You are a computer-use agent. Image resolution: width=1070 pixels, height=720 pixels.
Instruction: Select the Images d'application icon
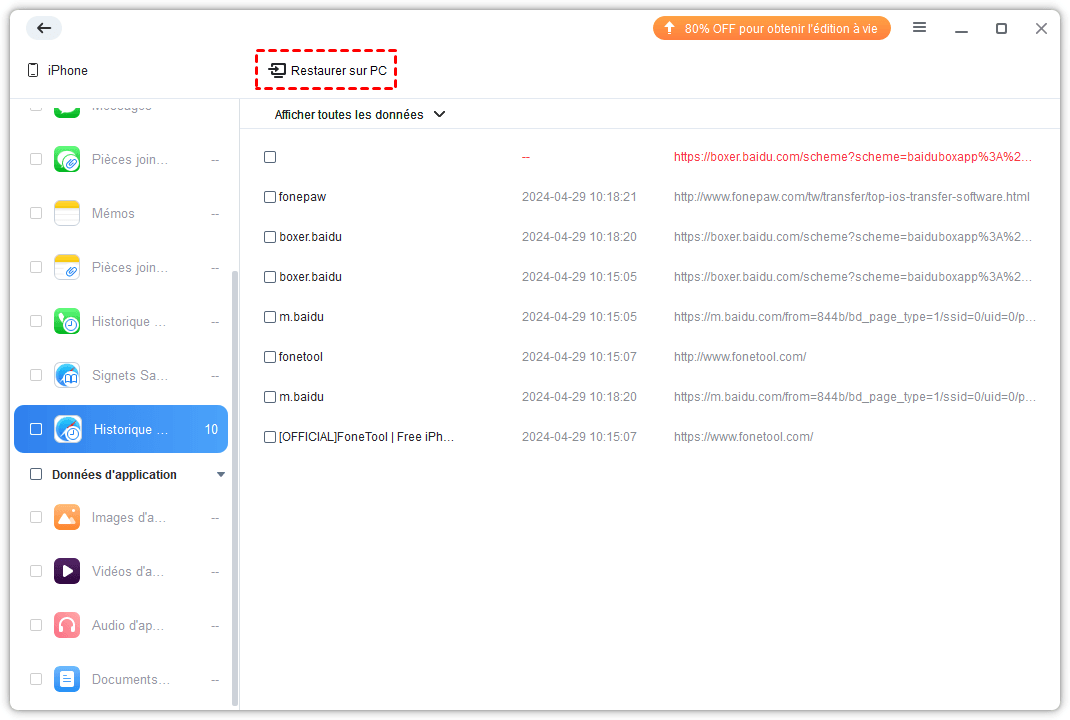67,517
